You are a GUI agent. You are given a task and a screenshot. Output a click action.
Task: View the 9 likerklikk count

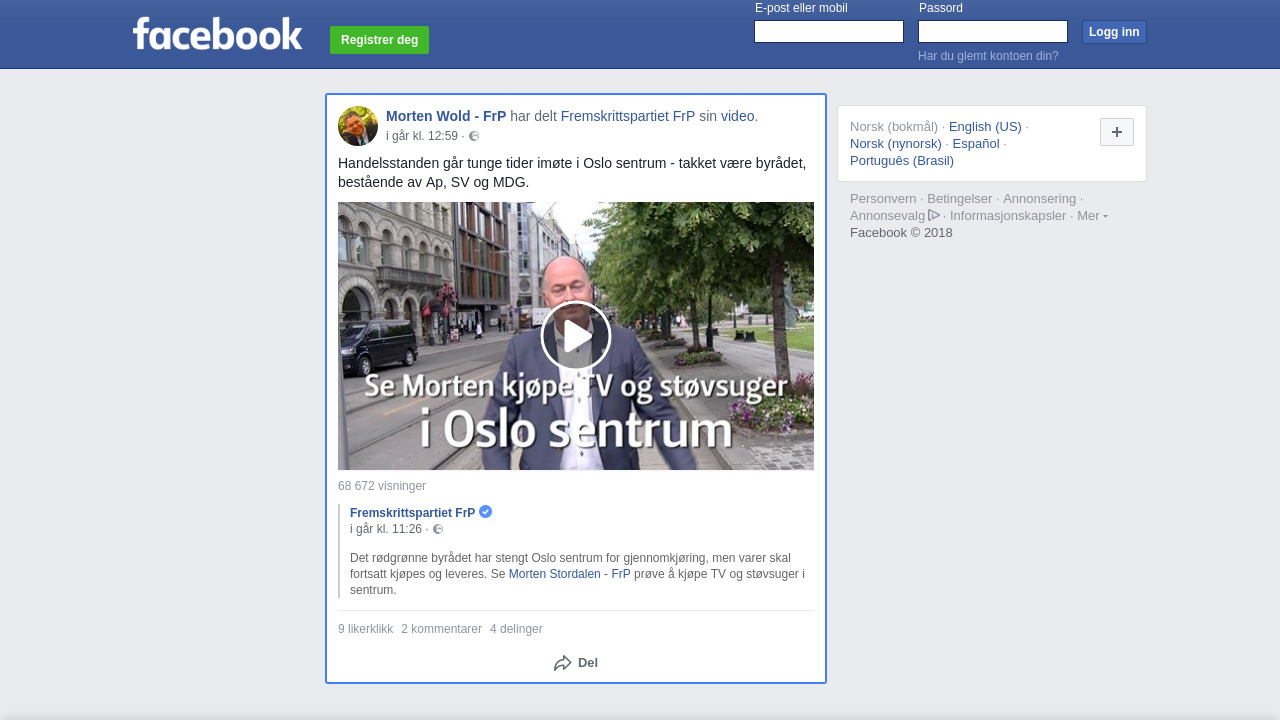tap(366, 629)
